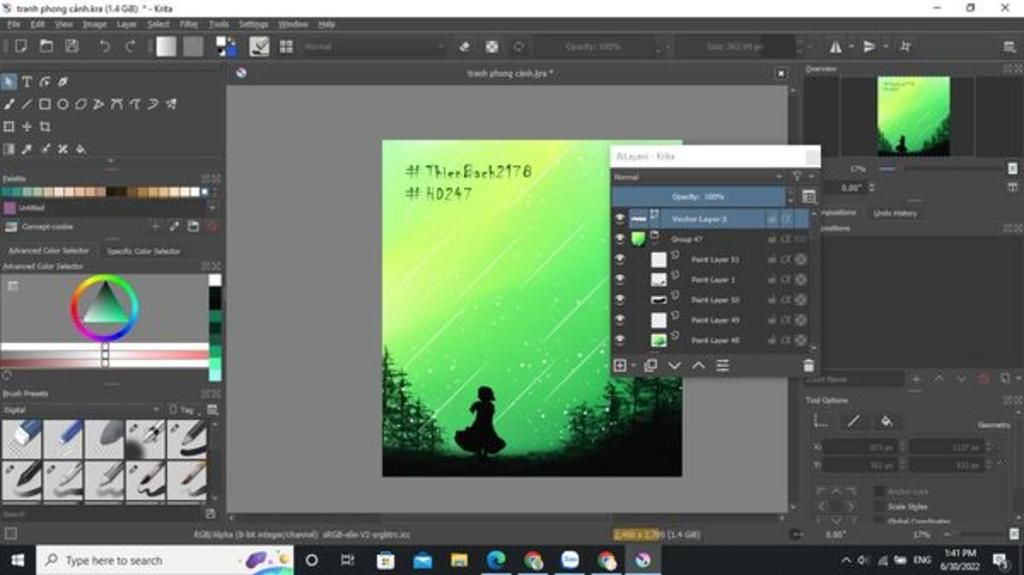Select the Gradient tool

click(8, 149)
